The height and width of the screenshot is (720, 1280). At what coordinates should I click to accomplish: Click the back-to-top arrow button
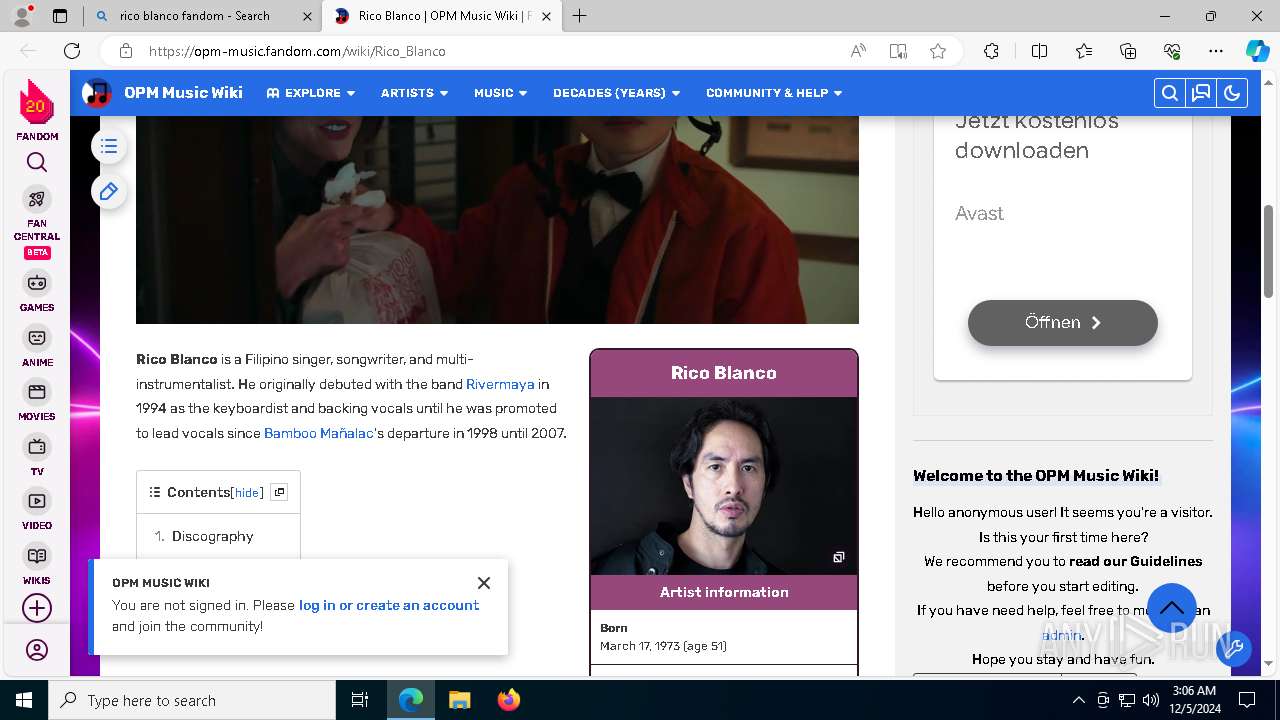pyautogui.click(x=1172, y=608)
